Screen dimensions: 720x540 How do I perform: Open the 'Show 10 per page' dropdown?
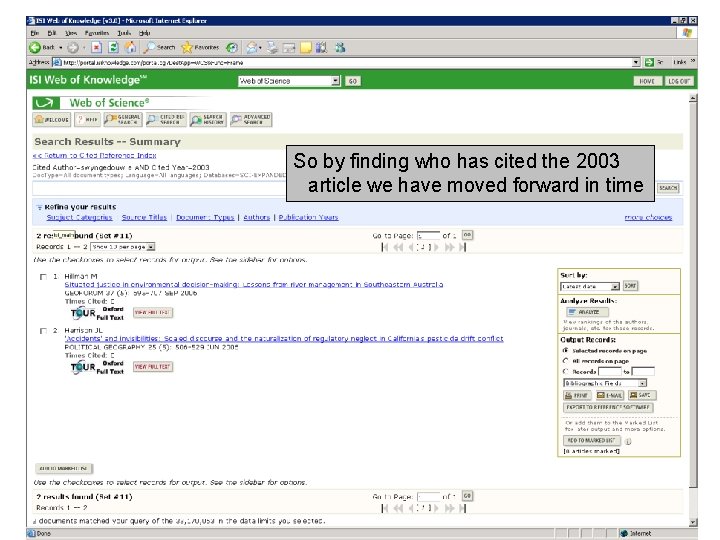123,247
